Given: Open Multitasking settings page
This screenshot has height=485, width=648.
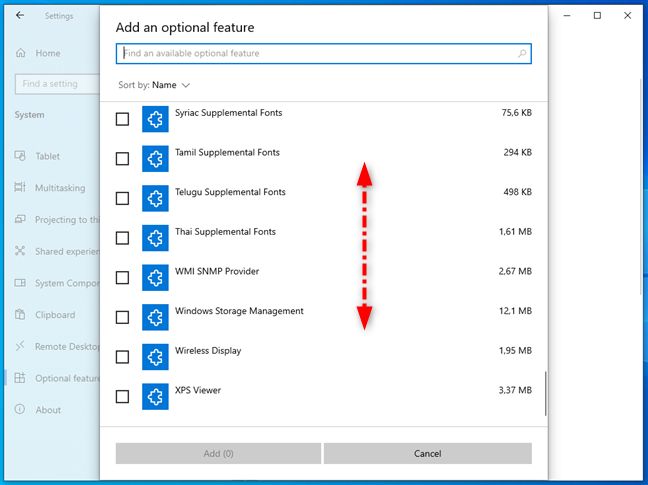Looking at the screenshot, I should (60, 188).
